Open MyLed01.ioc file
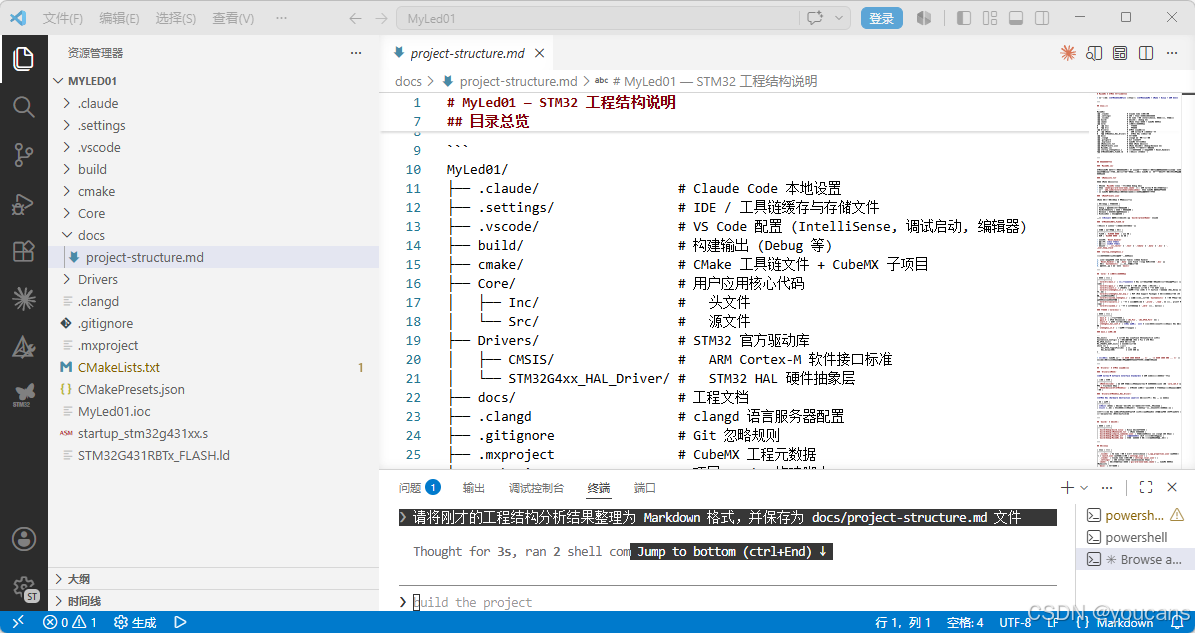Image resolution: width=1195 pixels, height=633 pixels. 213,411
